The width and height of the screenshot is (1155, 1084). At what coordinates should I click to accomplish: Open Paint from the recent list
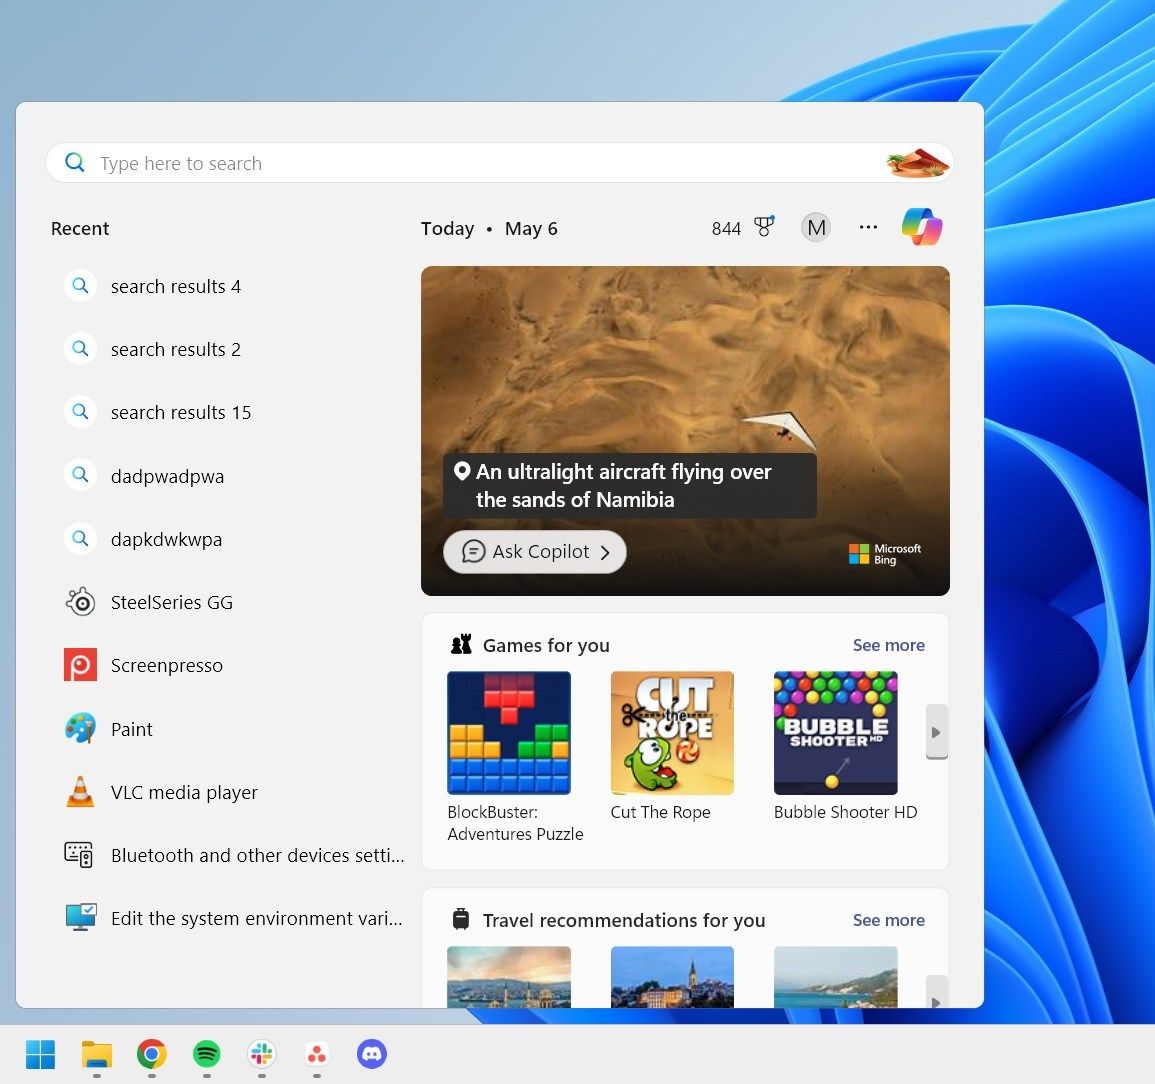132,729
